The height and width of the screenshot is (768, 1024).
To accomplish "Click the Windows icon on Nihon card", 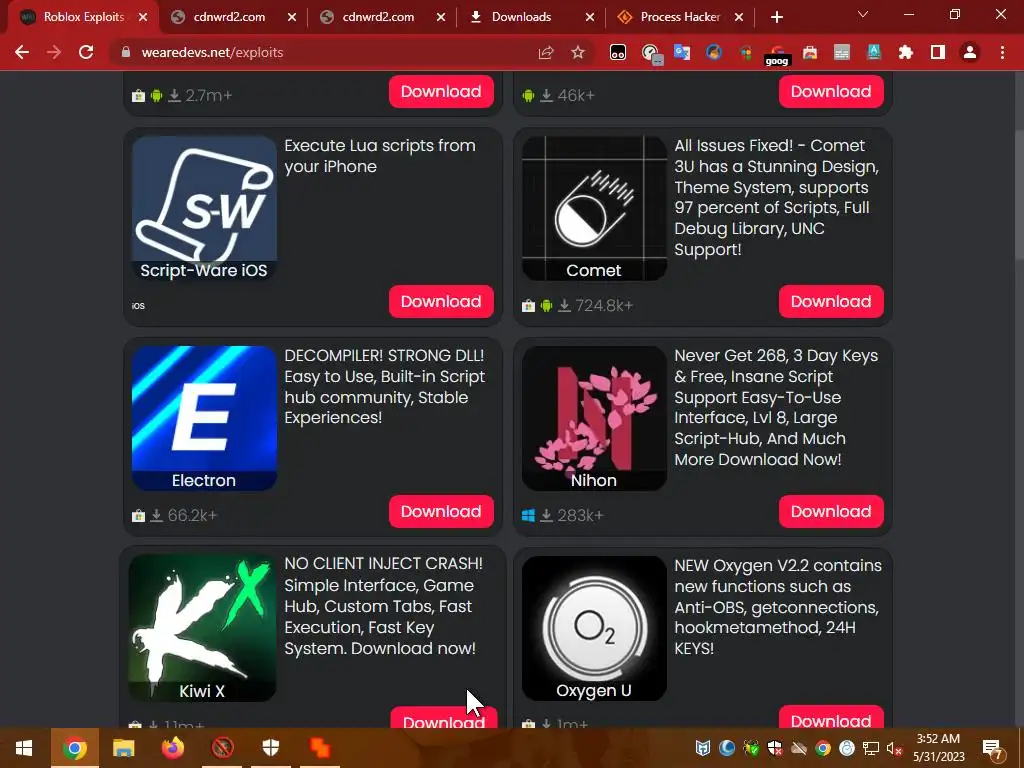I will pyautogui.click(x=528, y=516).
